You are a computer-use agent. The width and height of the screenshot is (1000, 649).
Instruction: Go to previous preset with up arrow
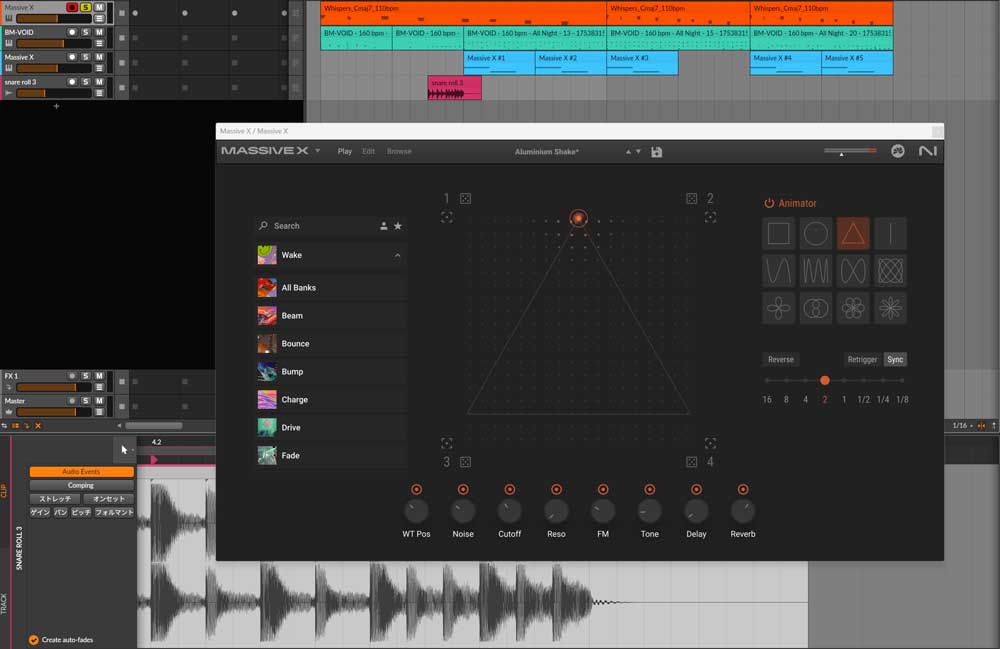(x=628, y=152)
